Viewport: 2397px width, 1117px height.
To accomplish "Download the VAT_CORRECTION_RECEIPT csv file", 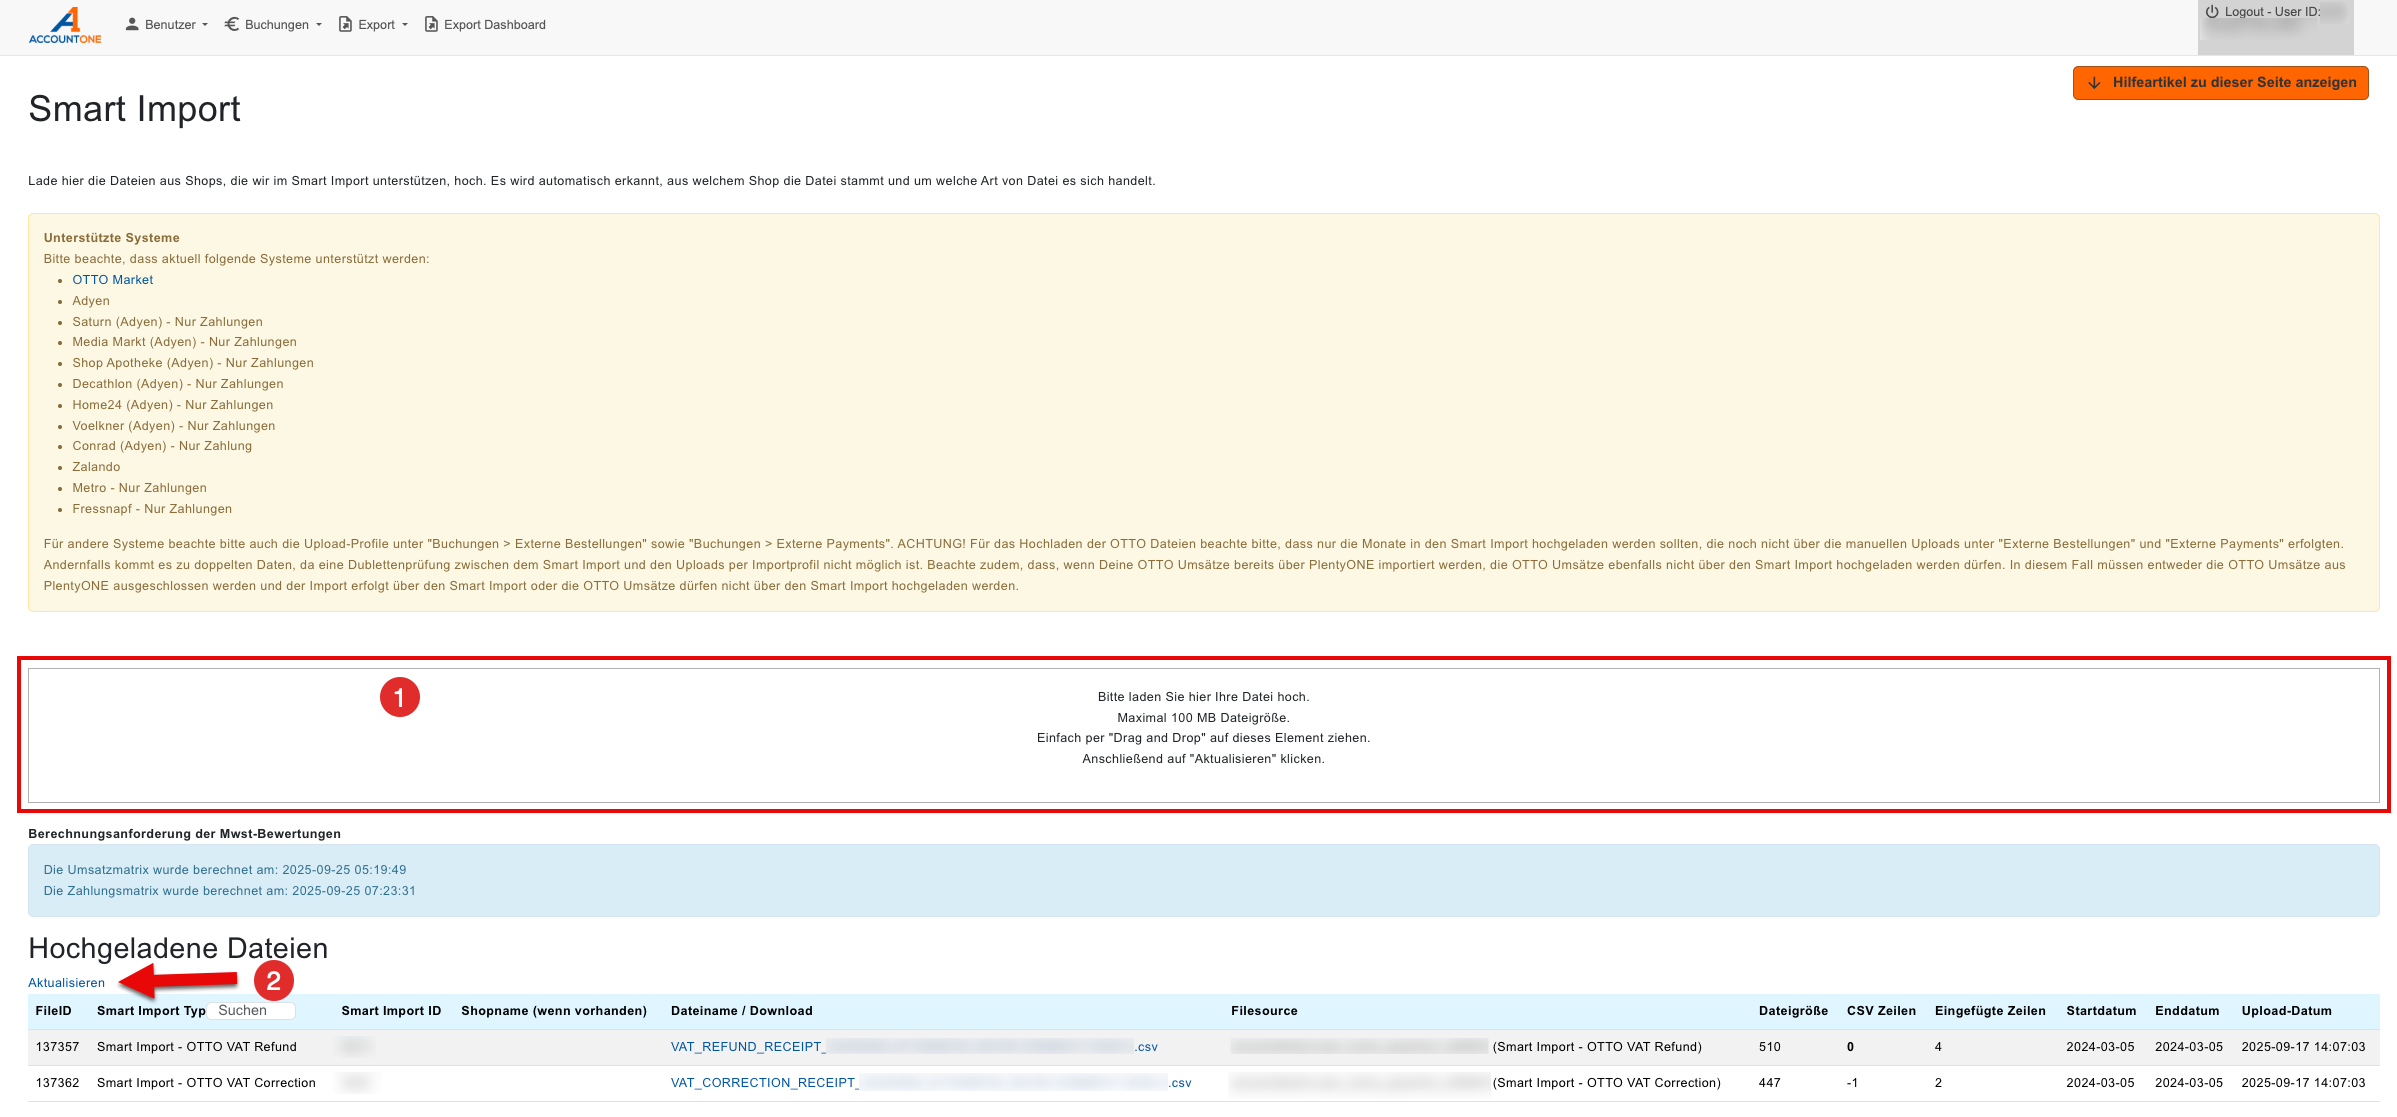I will coord(764,1083).
